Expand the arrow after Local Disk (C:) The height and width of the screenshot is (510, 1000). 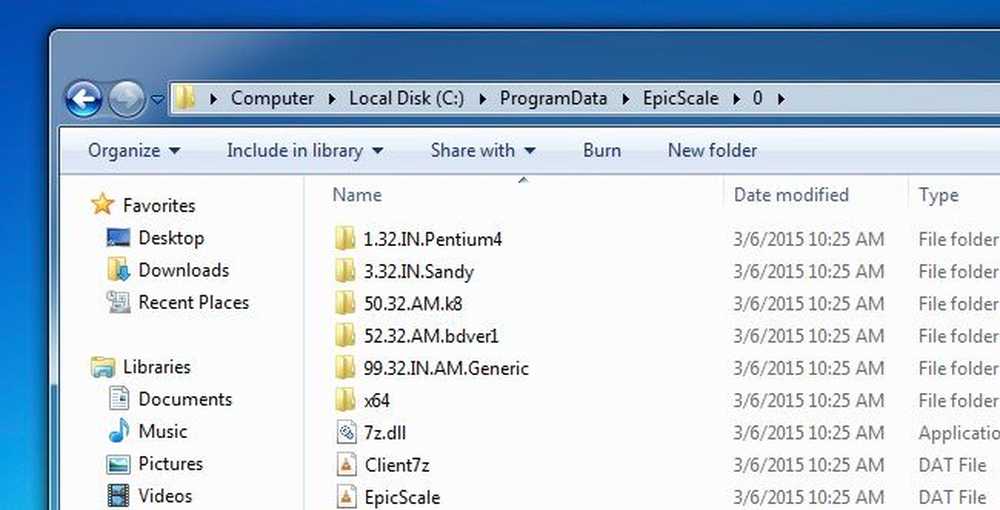(x=482, y=99)
